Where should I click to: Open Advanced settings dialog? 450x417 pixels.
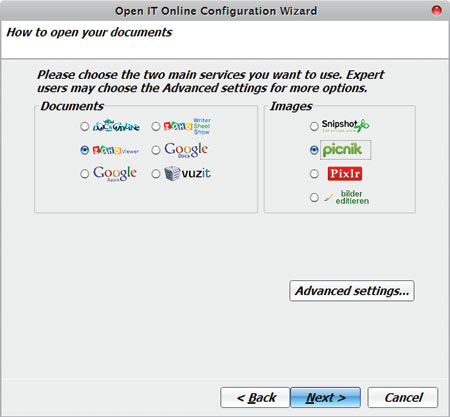(352, 291)
